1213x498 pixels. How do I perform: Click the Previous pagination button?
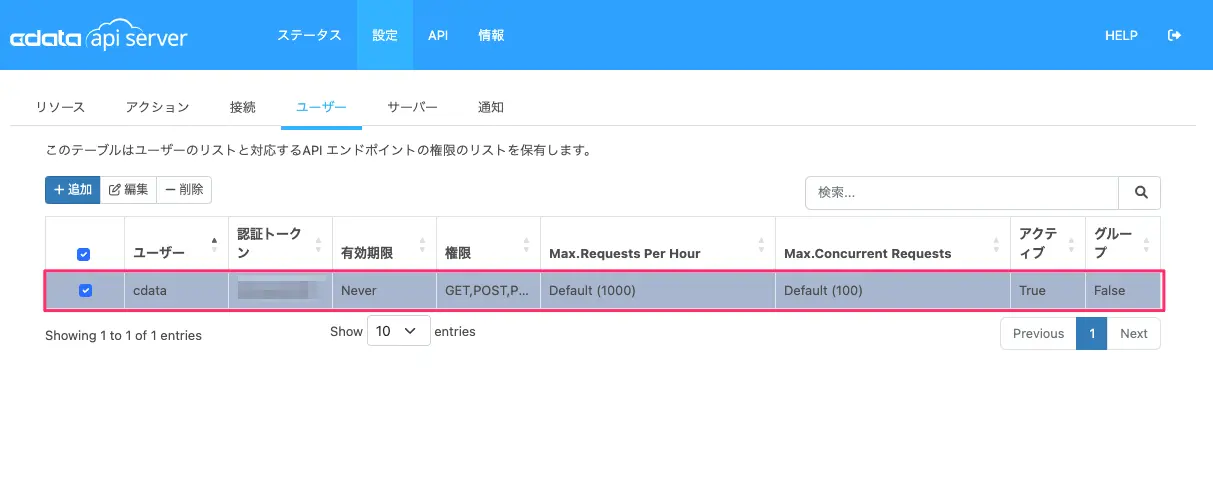pyautogui.click(x=1038, y=333)
